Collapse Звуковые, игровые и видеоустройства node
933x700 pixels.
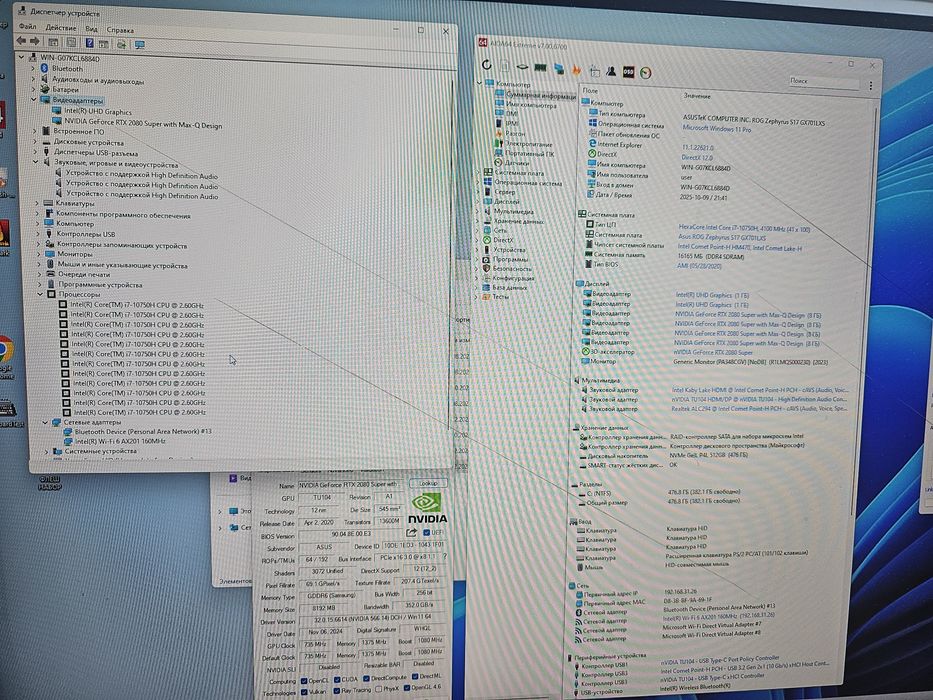(36, 162)
